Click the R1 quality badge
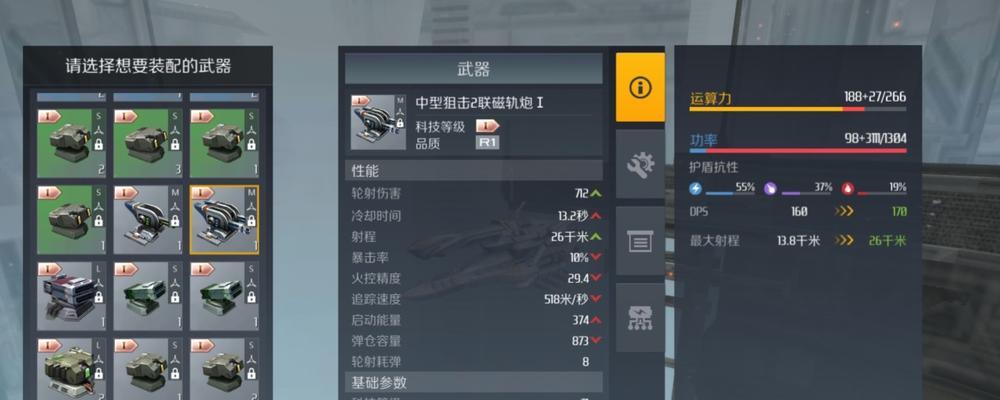1000x400 pixels. (488, 143)
